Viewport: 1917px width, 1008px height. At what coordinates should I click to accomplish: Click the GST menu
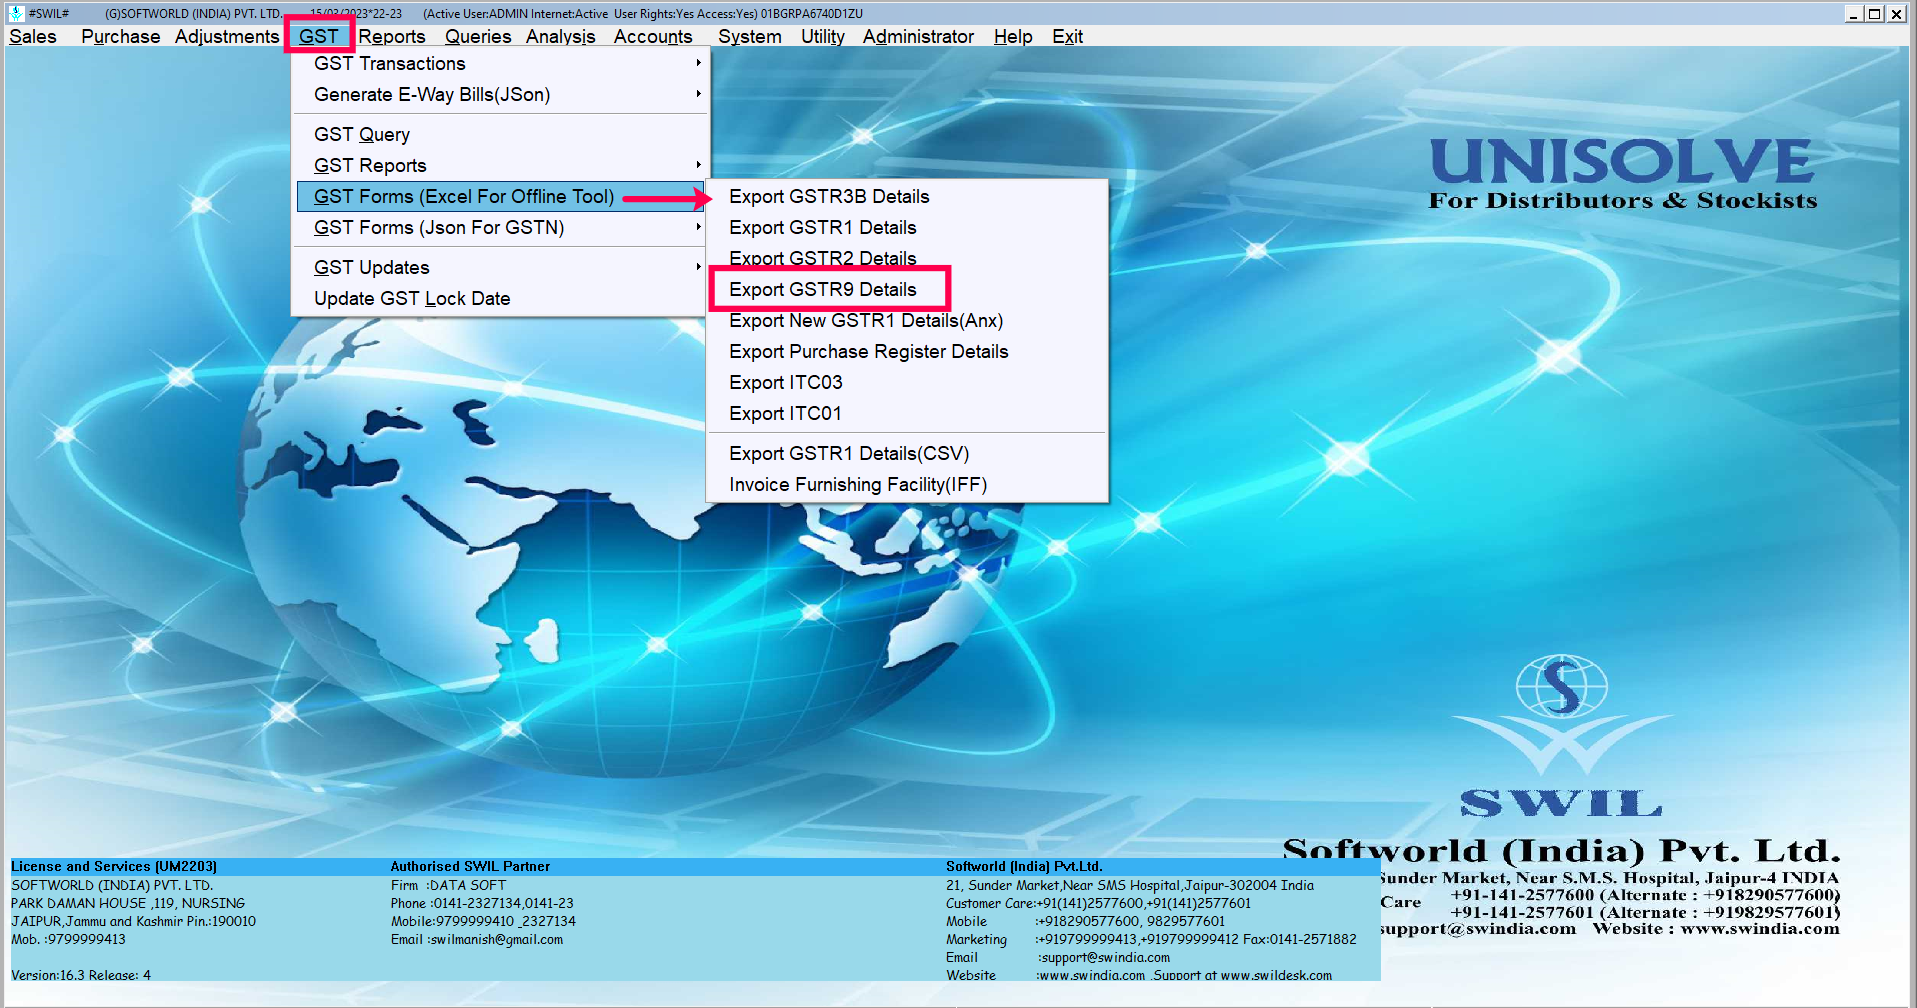pos(319,36)
